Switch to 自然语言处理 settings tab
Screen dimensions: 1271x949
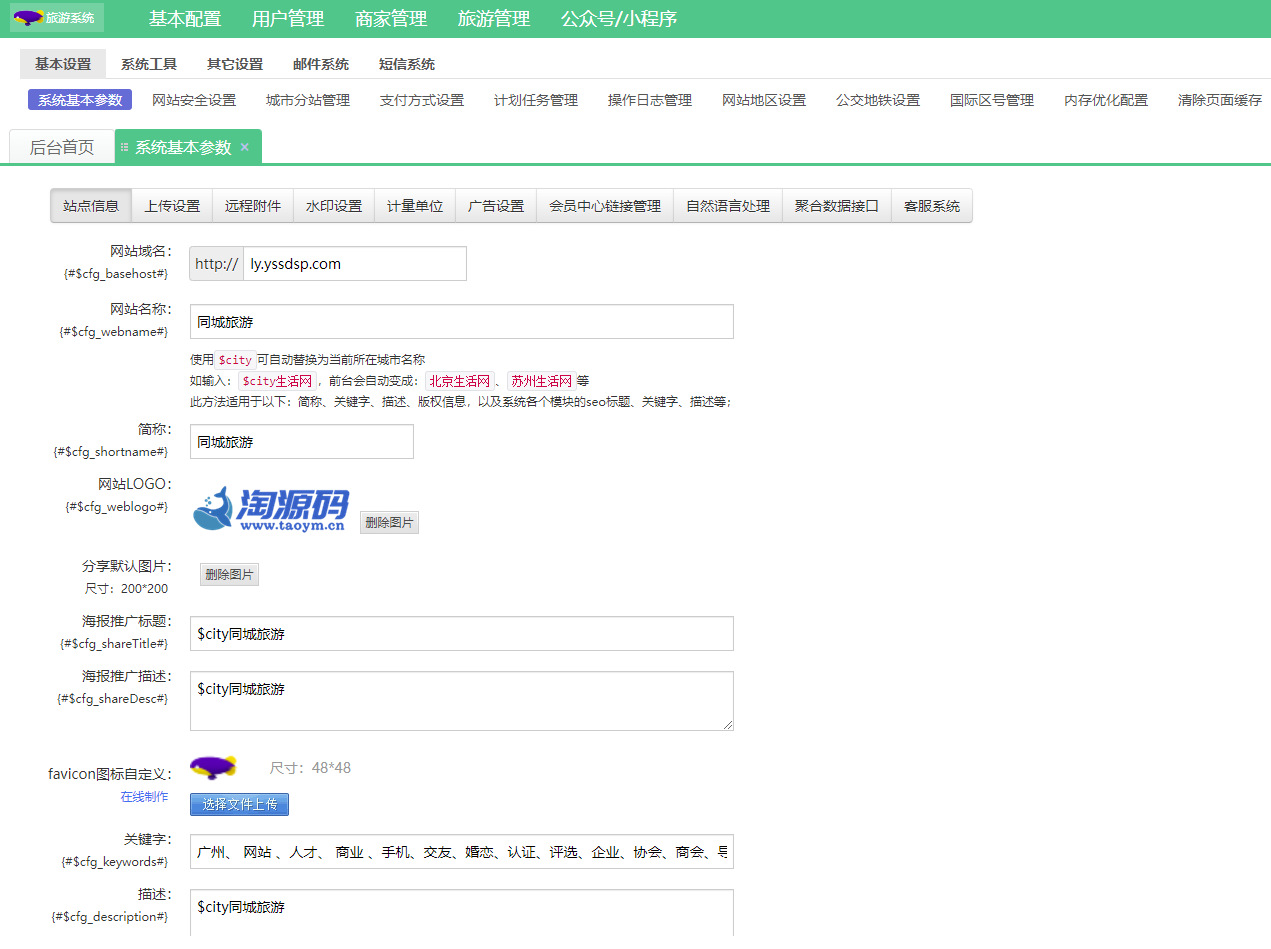[728, 206]
